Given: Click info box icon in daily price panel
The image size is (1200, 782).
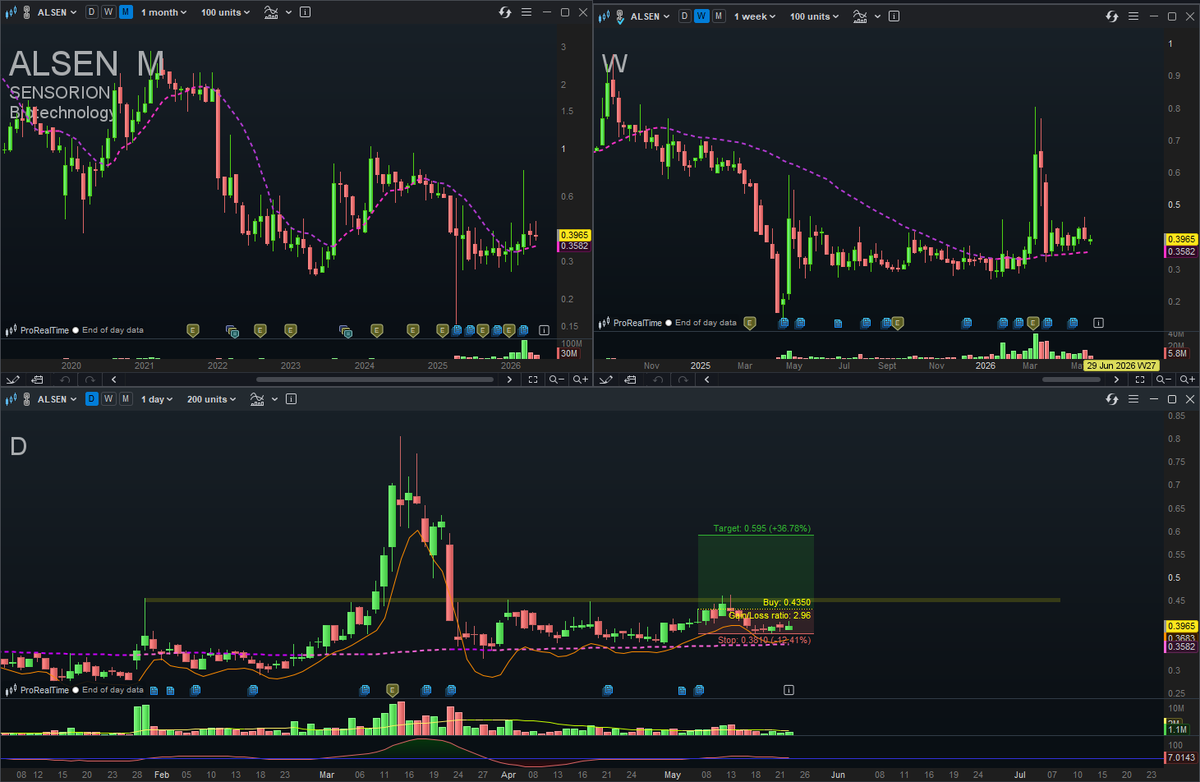Looking at the screenshot, I should (x=789, y=690).
